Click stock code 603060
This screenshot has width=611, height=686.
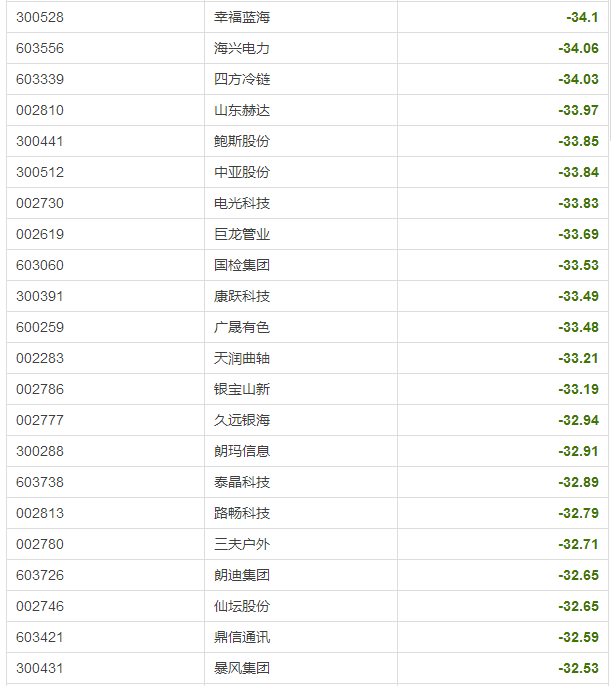point(40,265)
